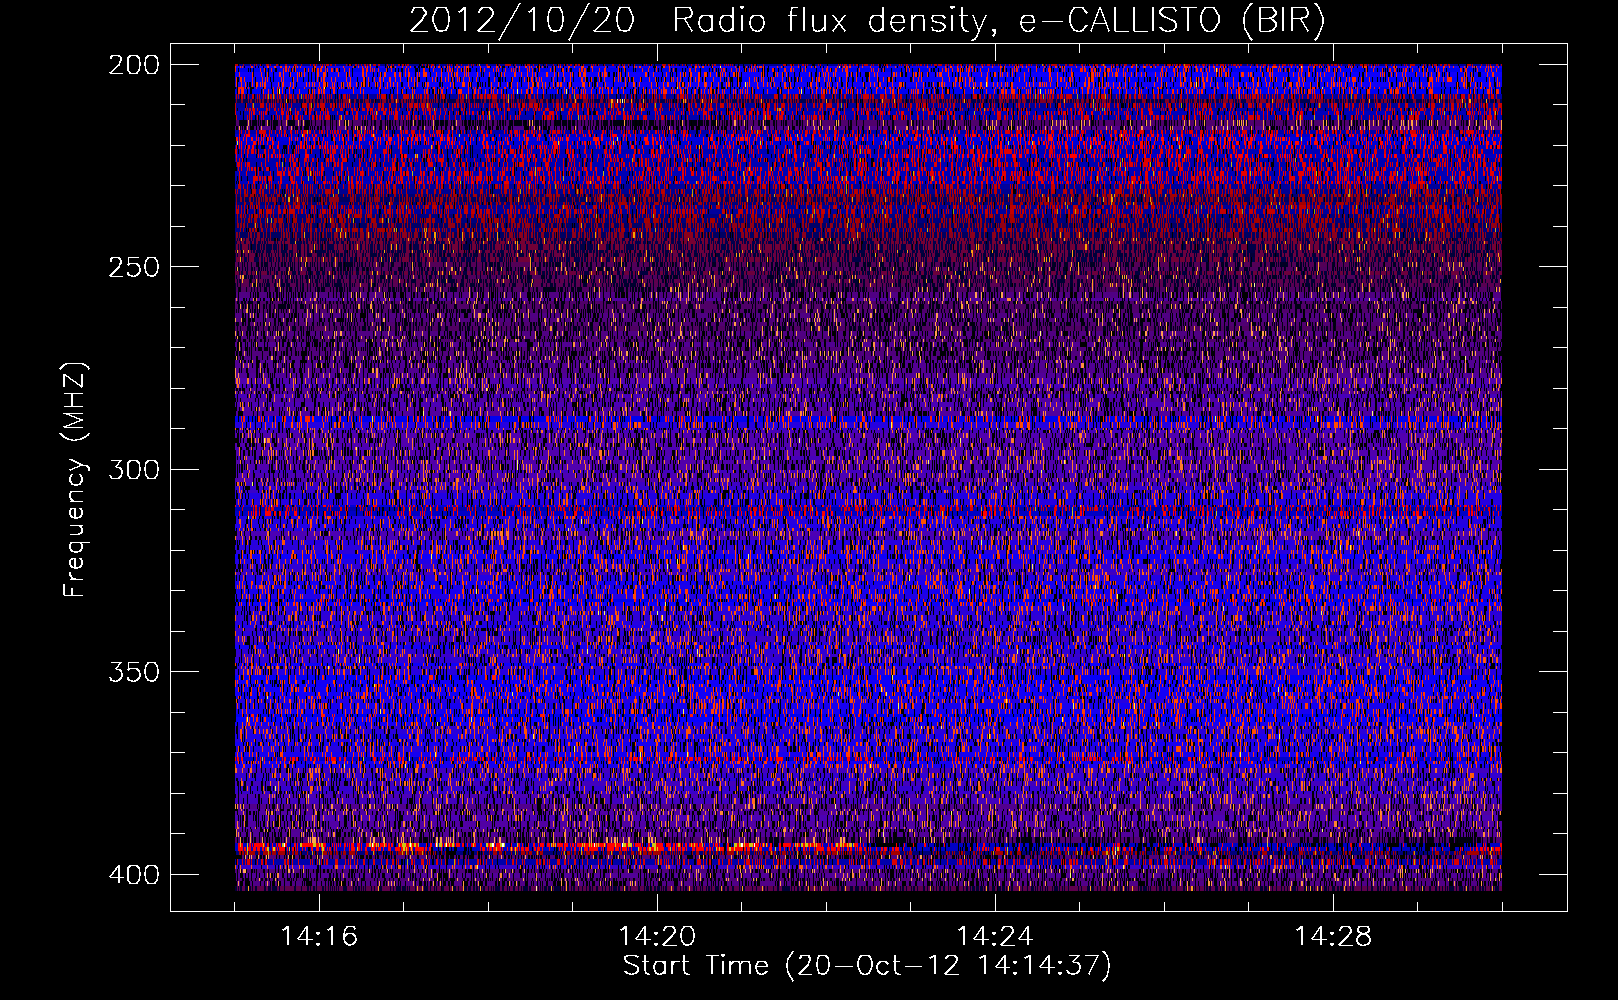Select the frequency tick label '400'
1618x1000 pixels.
pyautogui.click(x=134, y=875)
